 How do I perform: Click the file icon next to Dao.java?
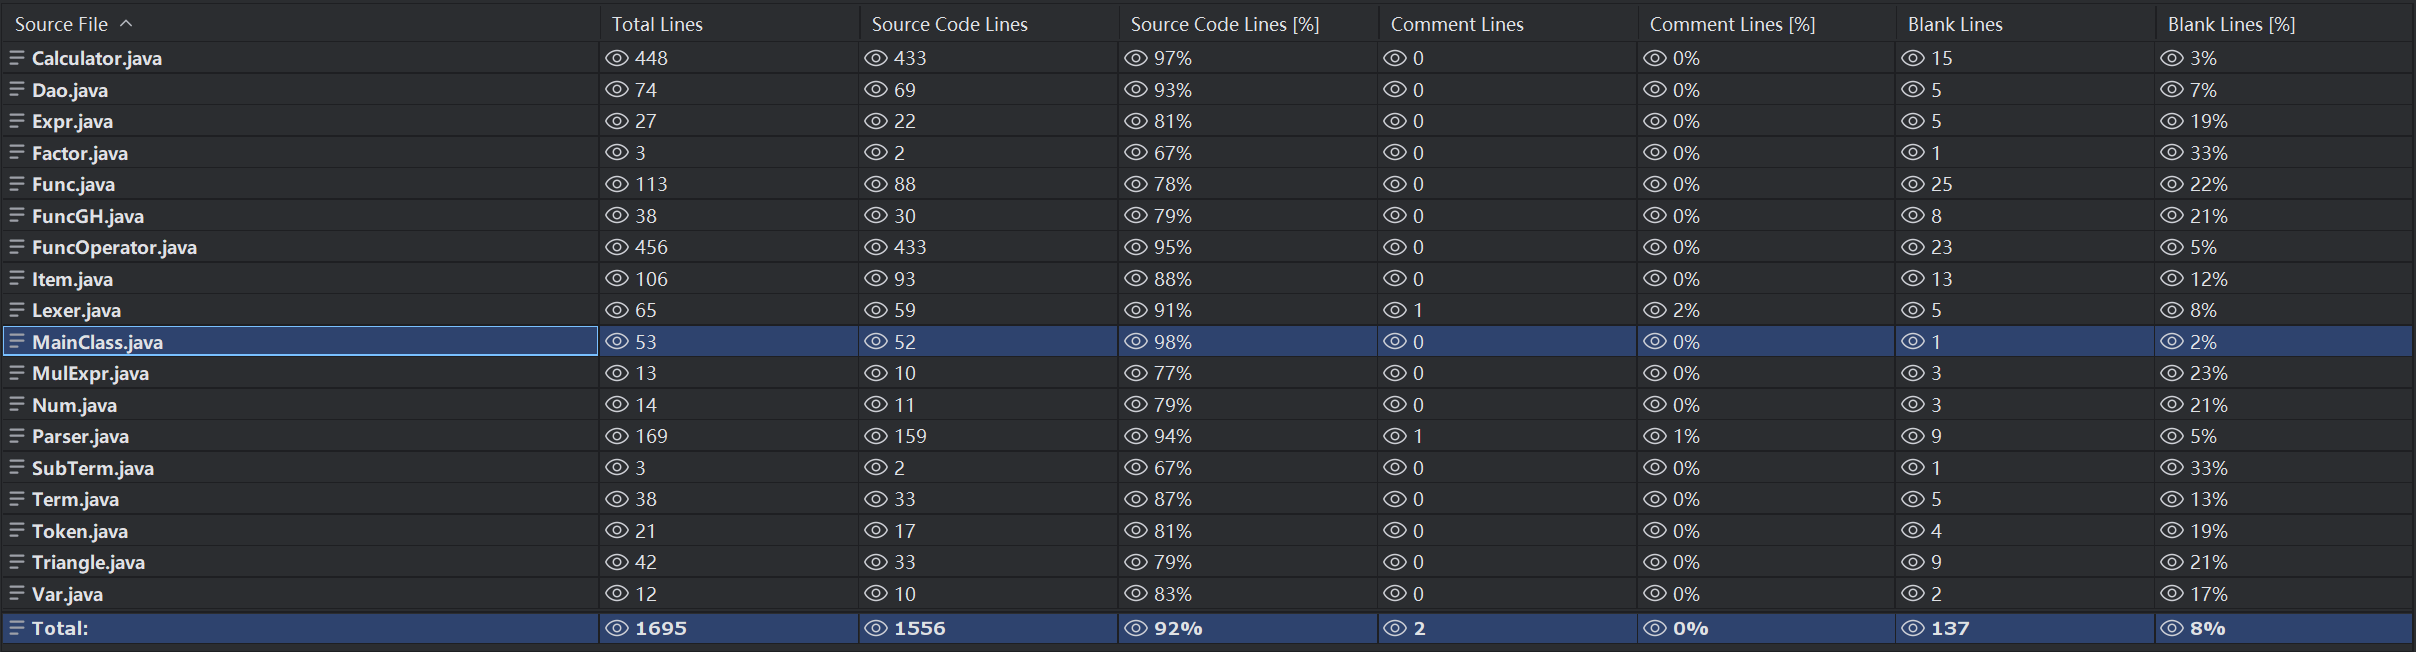[17, 90]
